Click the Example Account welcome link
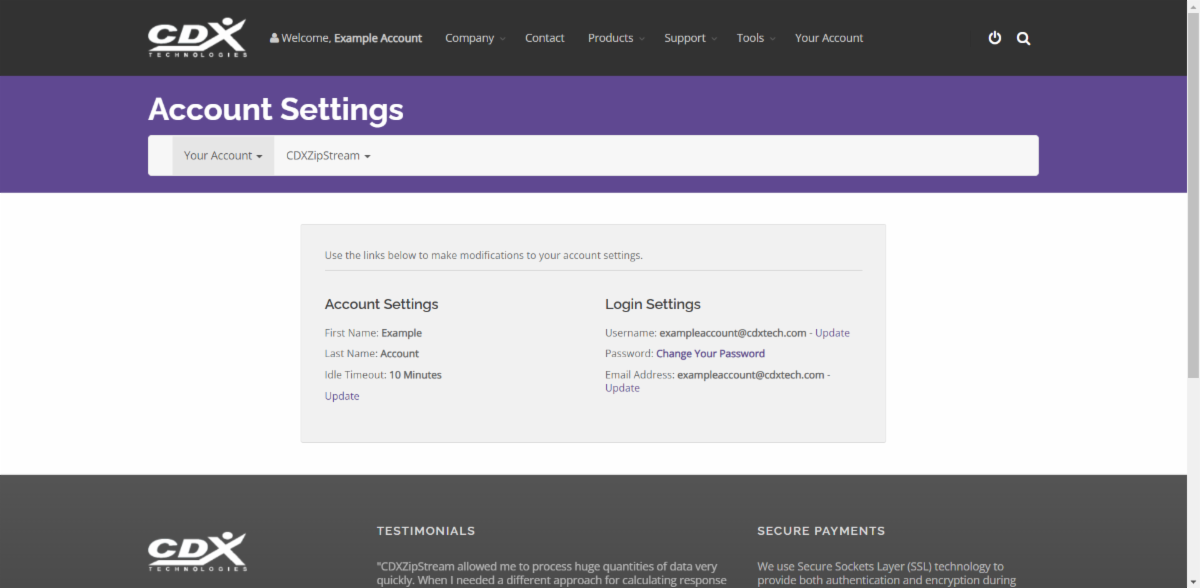The width and height of the screenshot is (1200, 588). [x=378, y=38]
